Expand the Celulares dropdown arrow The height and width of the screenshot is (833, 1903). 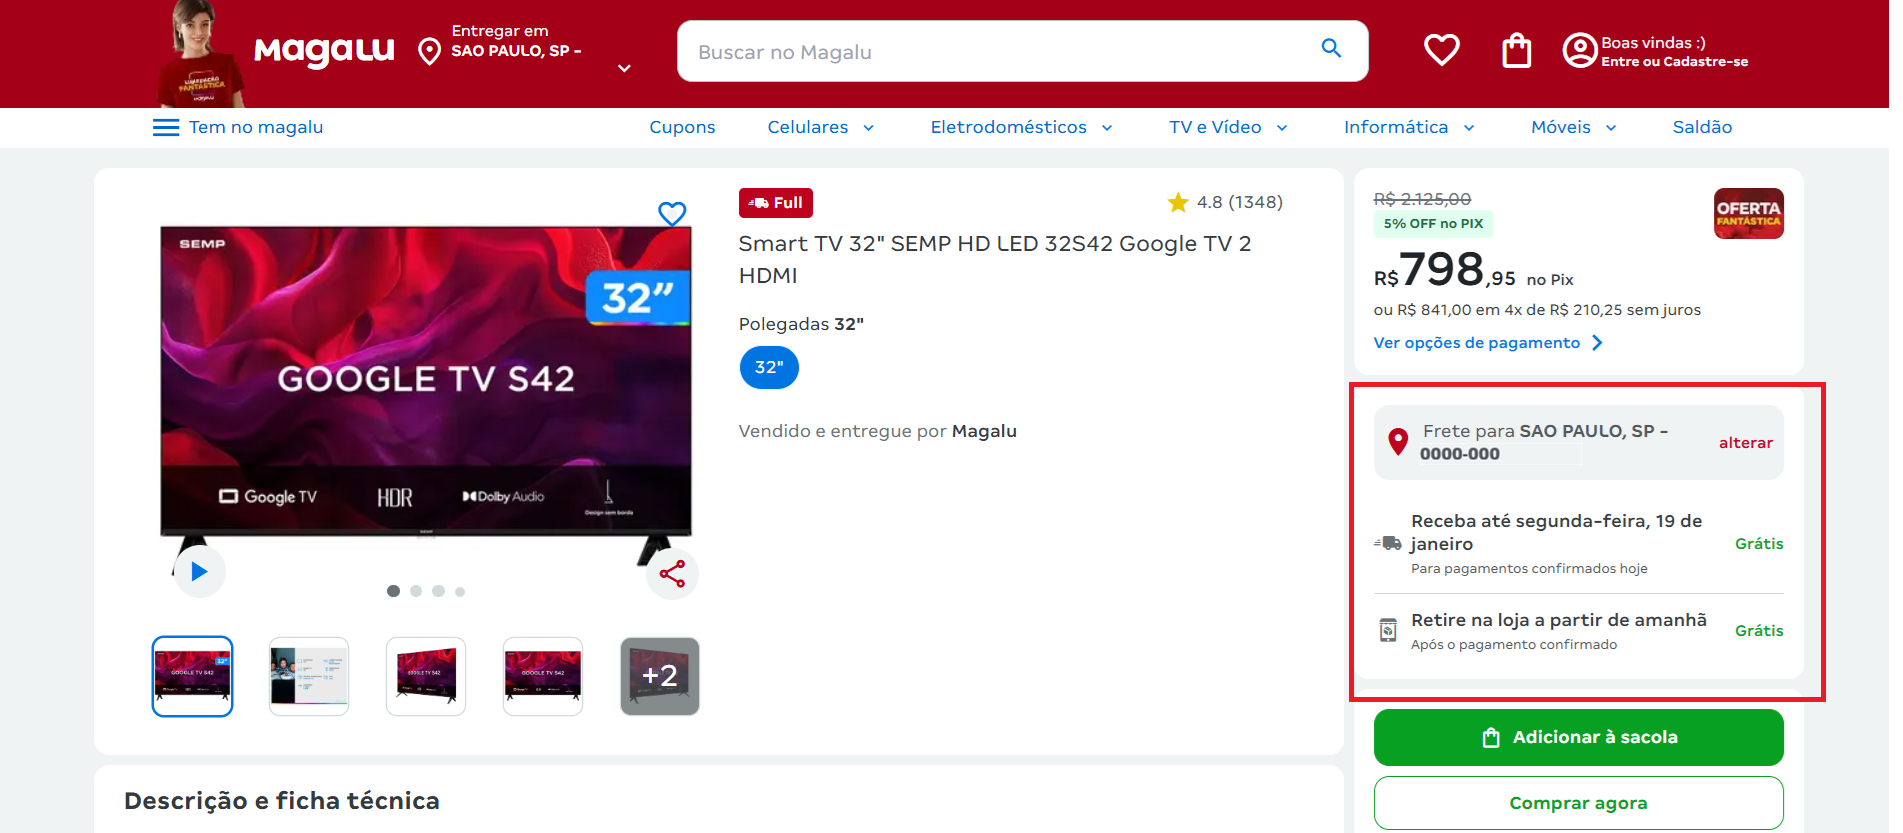pos(868,128)
